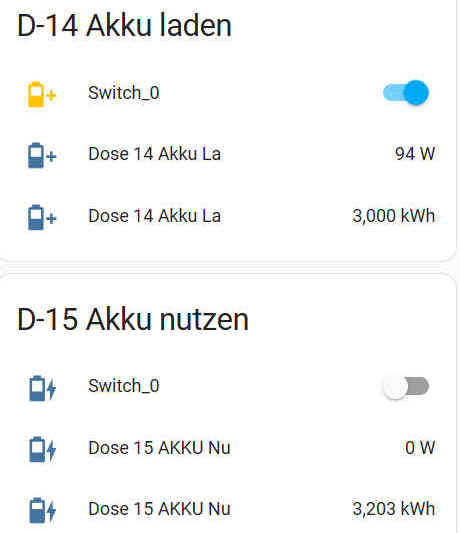Click the battery icon in the 94 W row
460x533 pixels.
tap(42, 155)
